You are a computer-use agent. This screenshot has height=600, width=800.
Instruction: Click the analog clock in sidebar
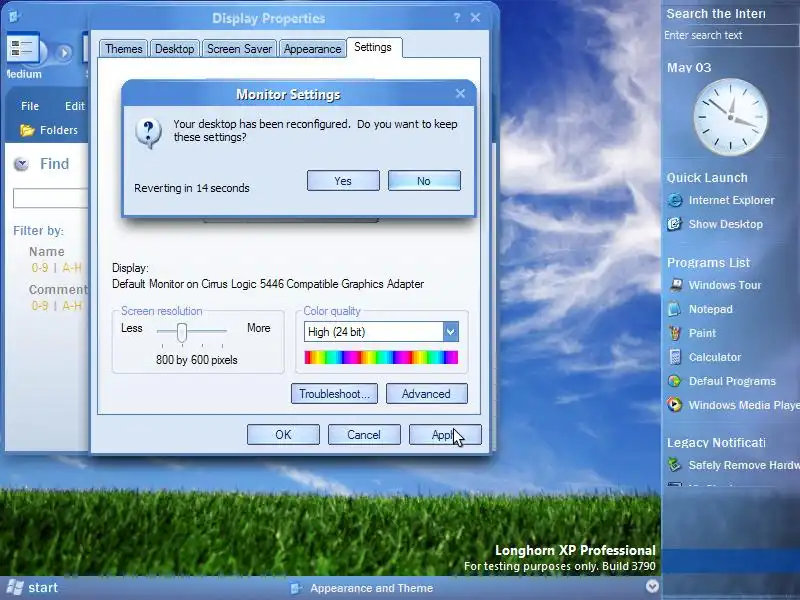[730, 117]
